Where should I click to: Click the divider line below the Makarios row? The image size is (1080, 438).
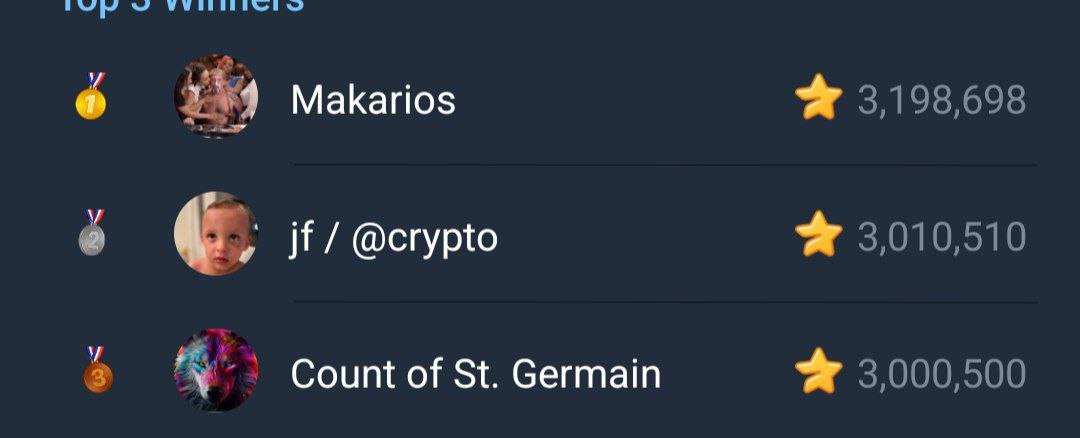coord(664,165)
